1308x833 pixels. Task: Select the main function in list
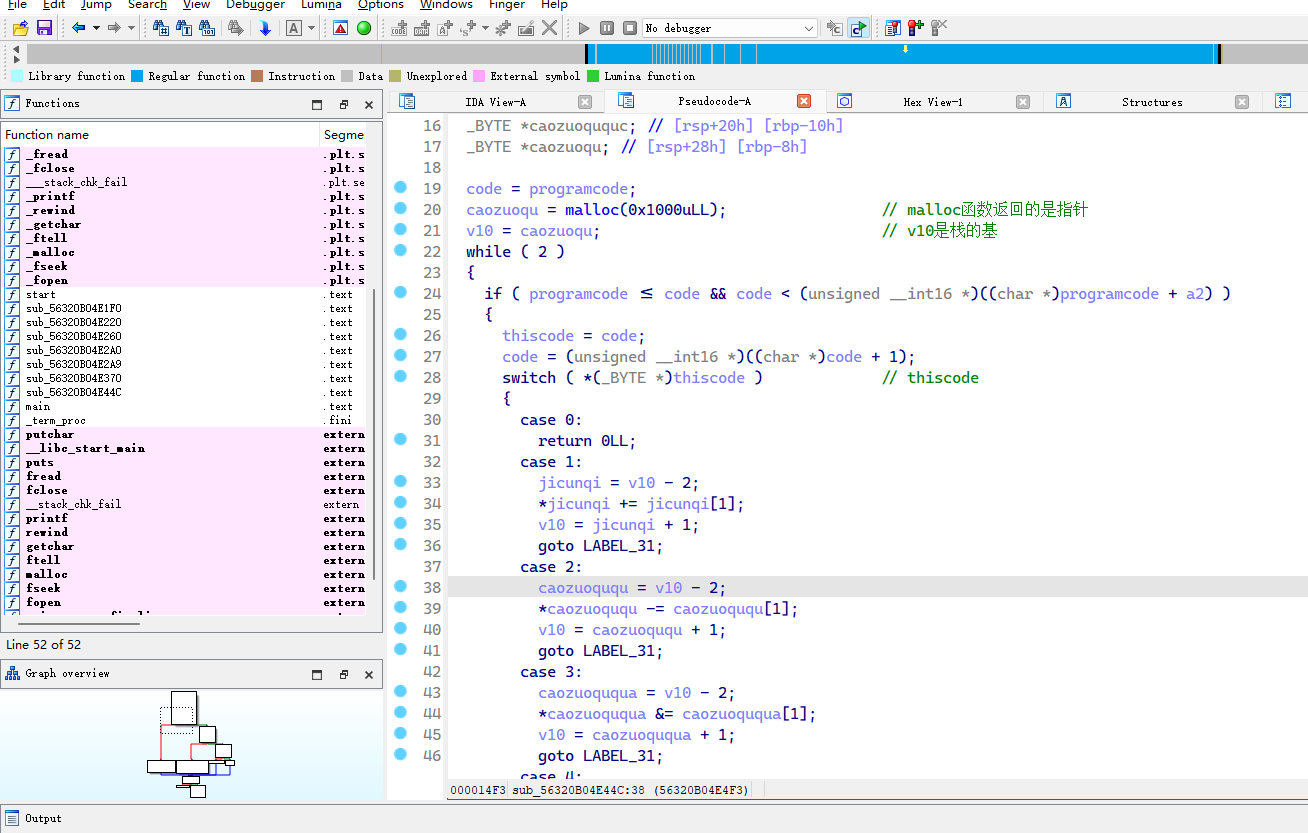coord(38,407)
